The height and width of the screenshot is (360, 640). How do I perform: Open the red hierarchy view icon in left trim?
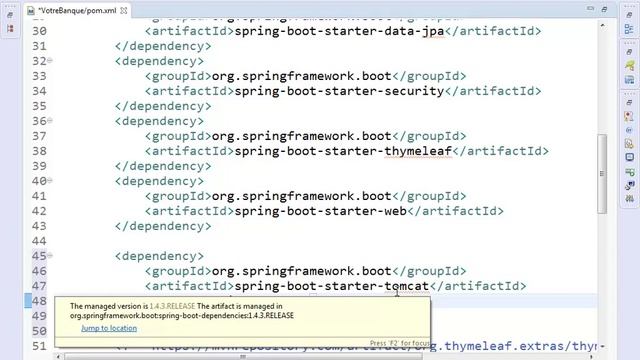click(x=10, y=29)
